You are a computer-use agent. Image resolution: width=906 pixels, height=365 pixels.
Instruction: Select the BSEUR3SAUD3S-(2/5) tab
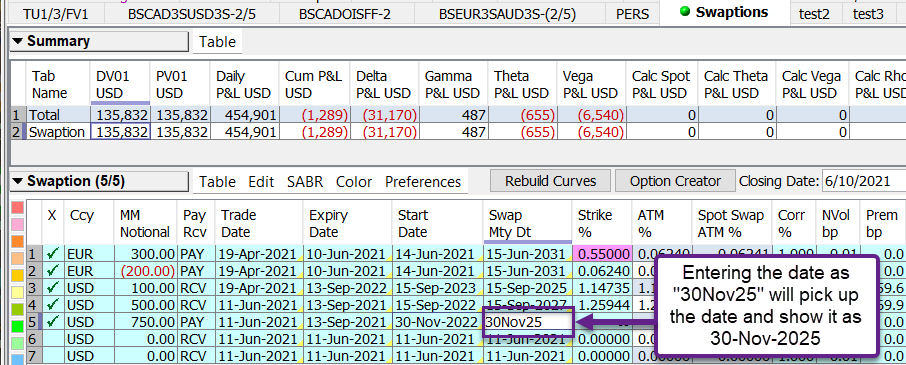pos(508,13)
